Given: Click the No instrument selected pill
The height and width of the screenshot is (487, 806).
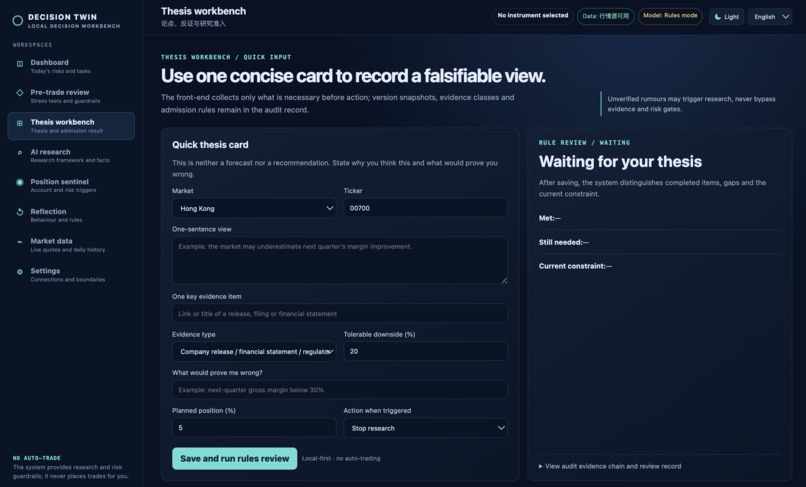Looking at the screenshot, I should pos(533,16).
